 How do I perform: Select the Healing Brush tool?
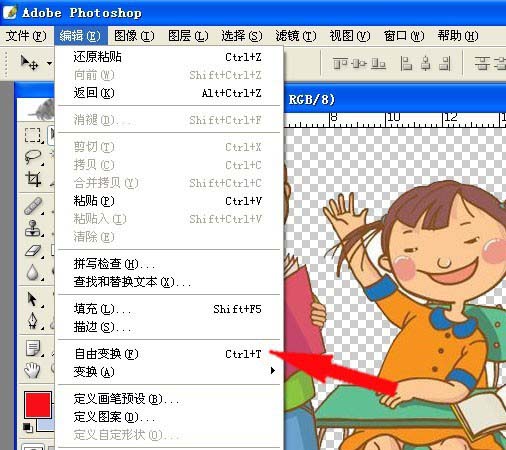[33, 206]
